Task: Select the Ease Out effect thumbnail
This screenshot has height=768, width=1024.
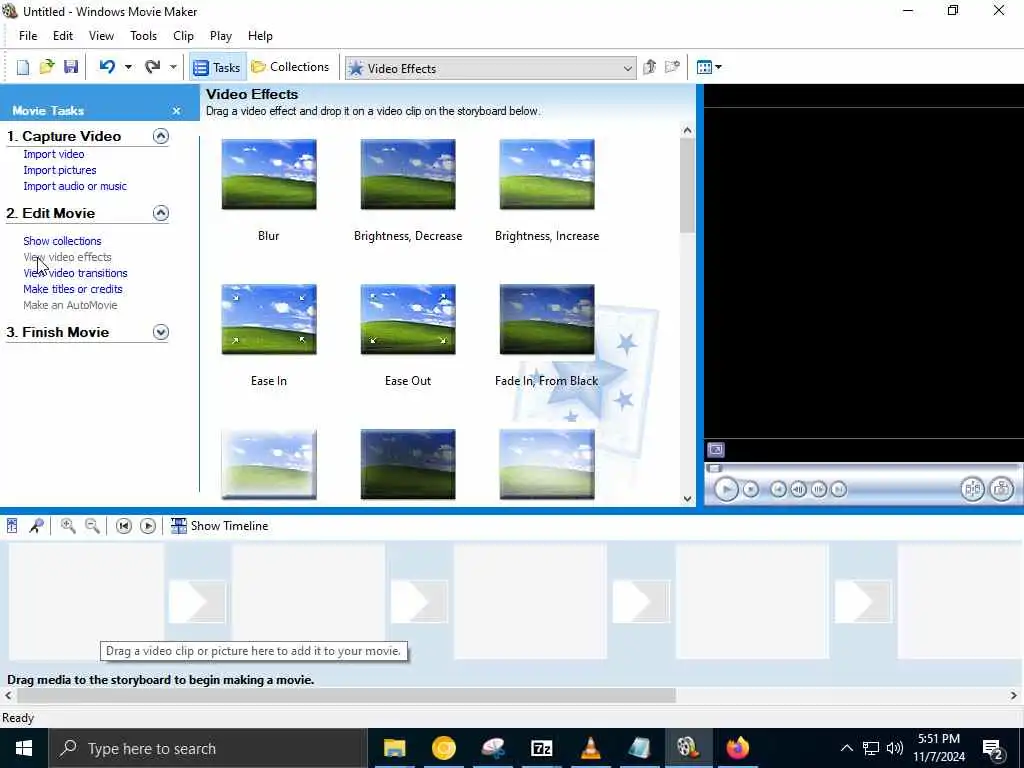Action: pyautogui.click(x=408, y=319)
